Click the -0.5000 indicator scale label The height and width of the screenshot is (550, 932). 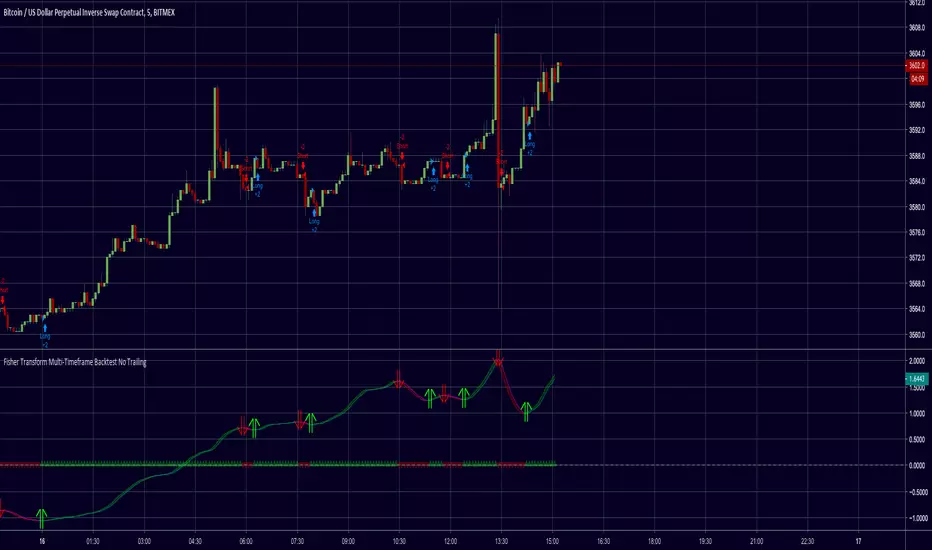[x=916, y=492]
